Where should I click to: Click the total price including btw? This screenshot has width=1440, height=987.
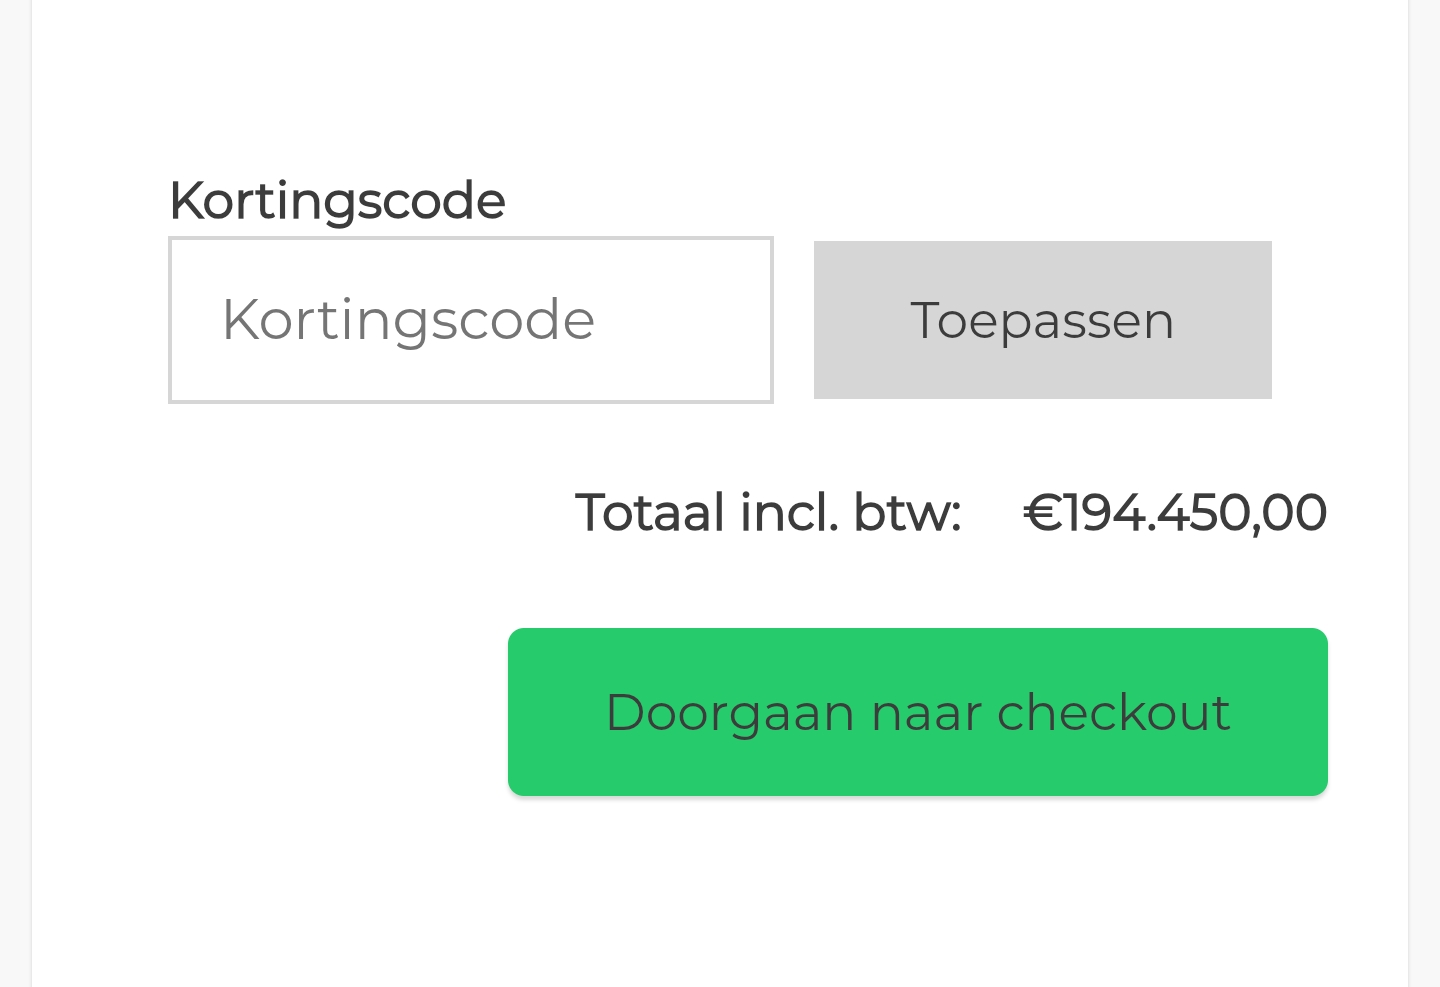1175,513
